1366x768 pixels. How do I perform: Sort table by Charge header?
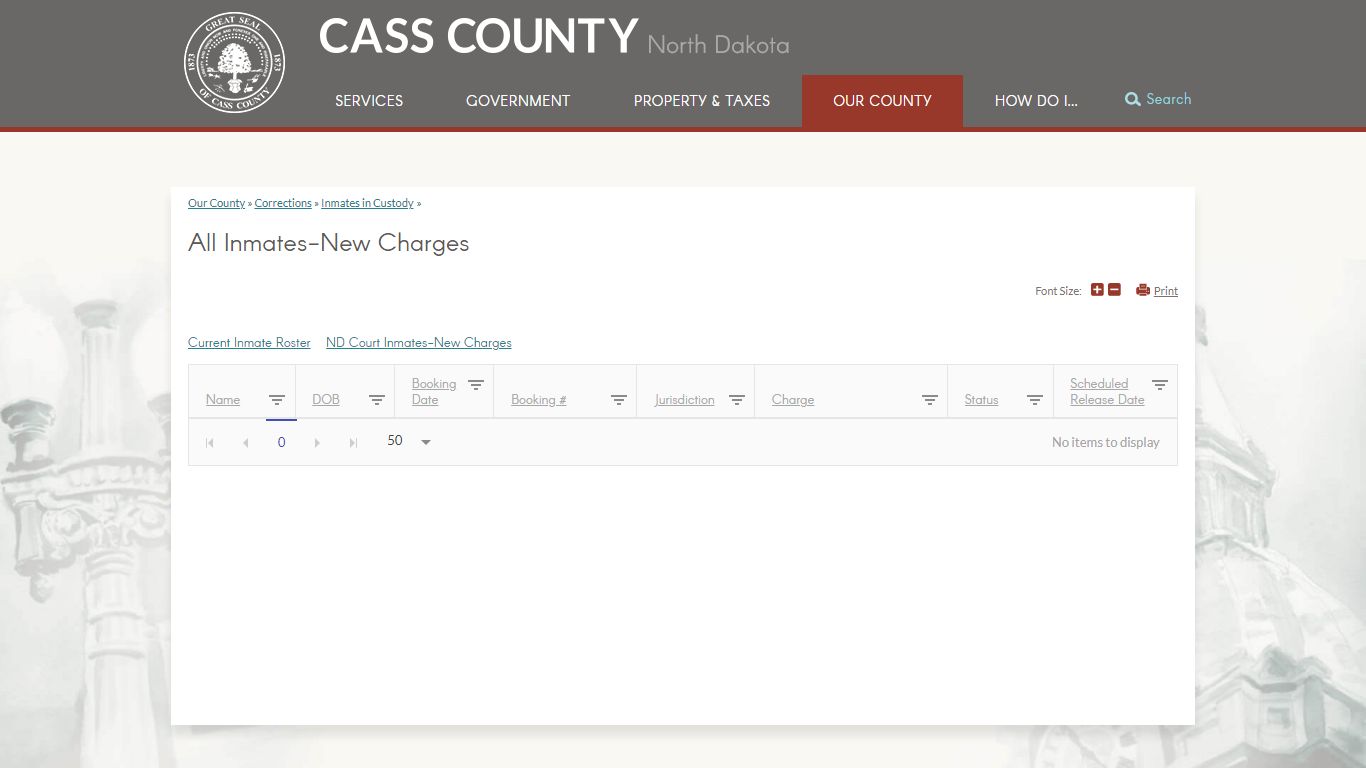793,400
